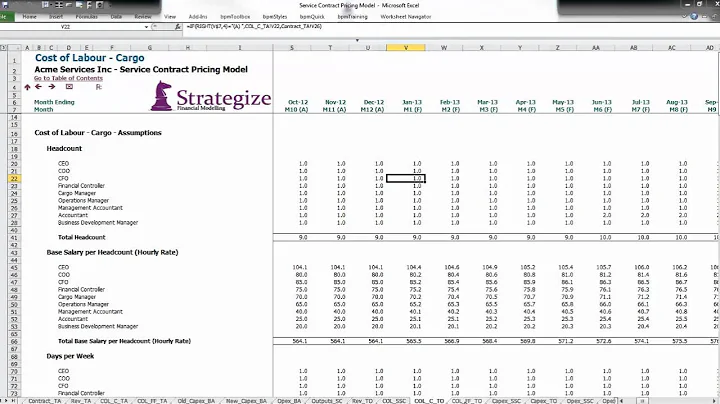
Task: Open the View ribbon tab
Action: click(x=170, y=17)
